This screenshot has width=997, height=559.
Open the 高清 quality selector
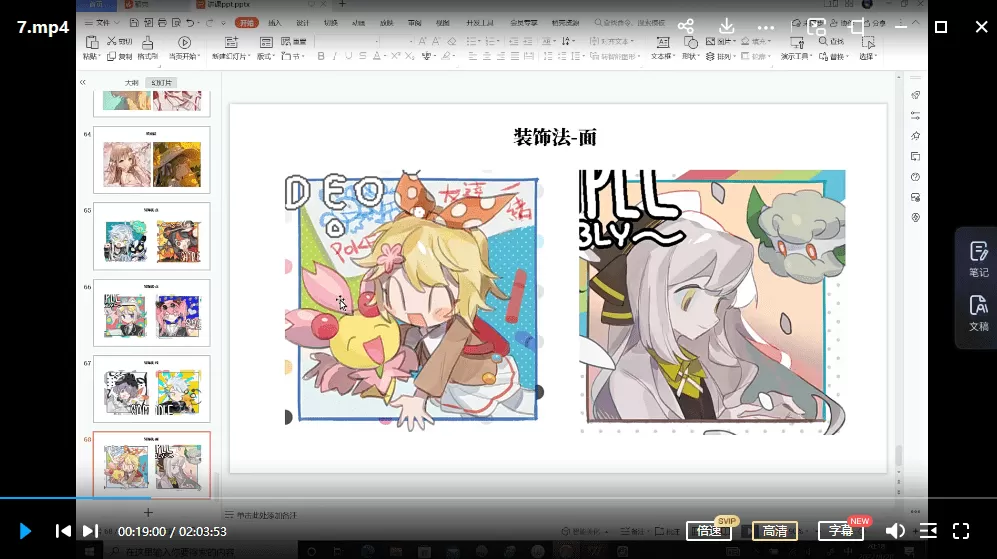(774, 531)
